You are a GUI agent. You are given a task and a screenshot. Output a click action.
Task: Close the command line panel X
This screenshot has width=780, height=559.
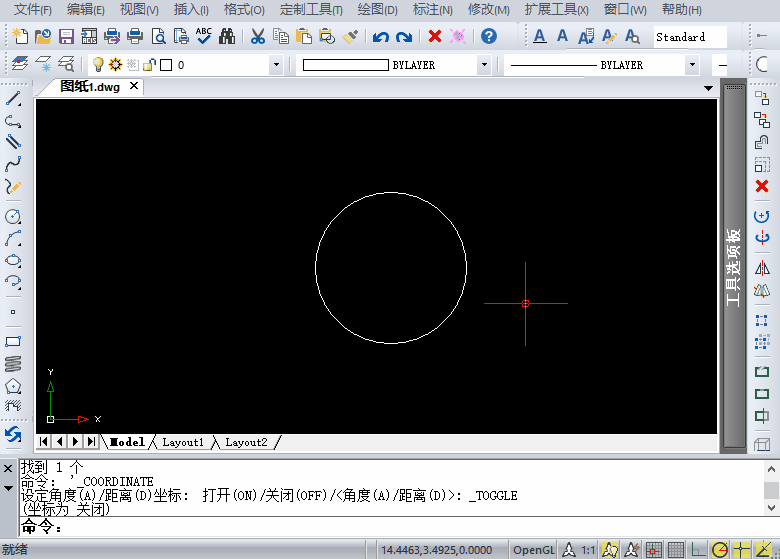tap(8, 468)
